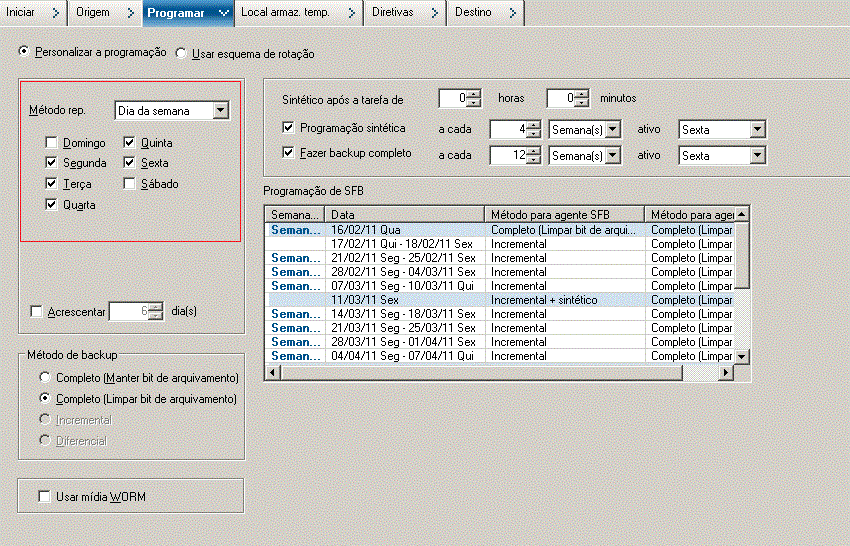Check the Sábado checkbox

point(130,184)
